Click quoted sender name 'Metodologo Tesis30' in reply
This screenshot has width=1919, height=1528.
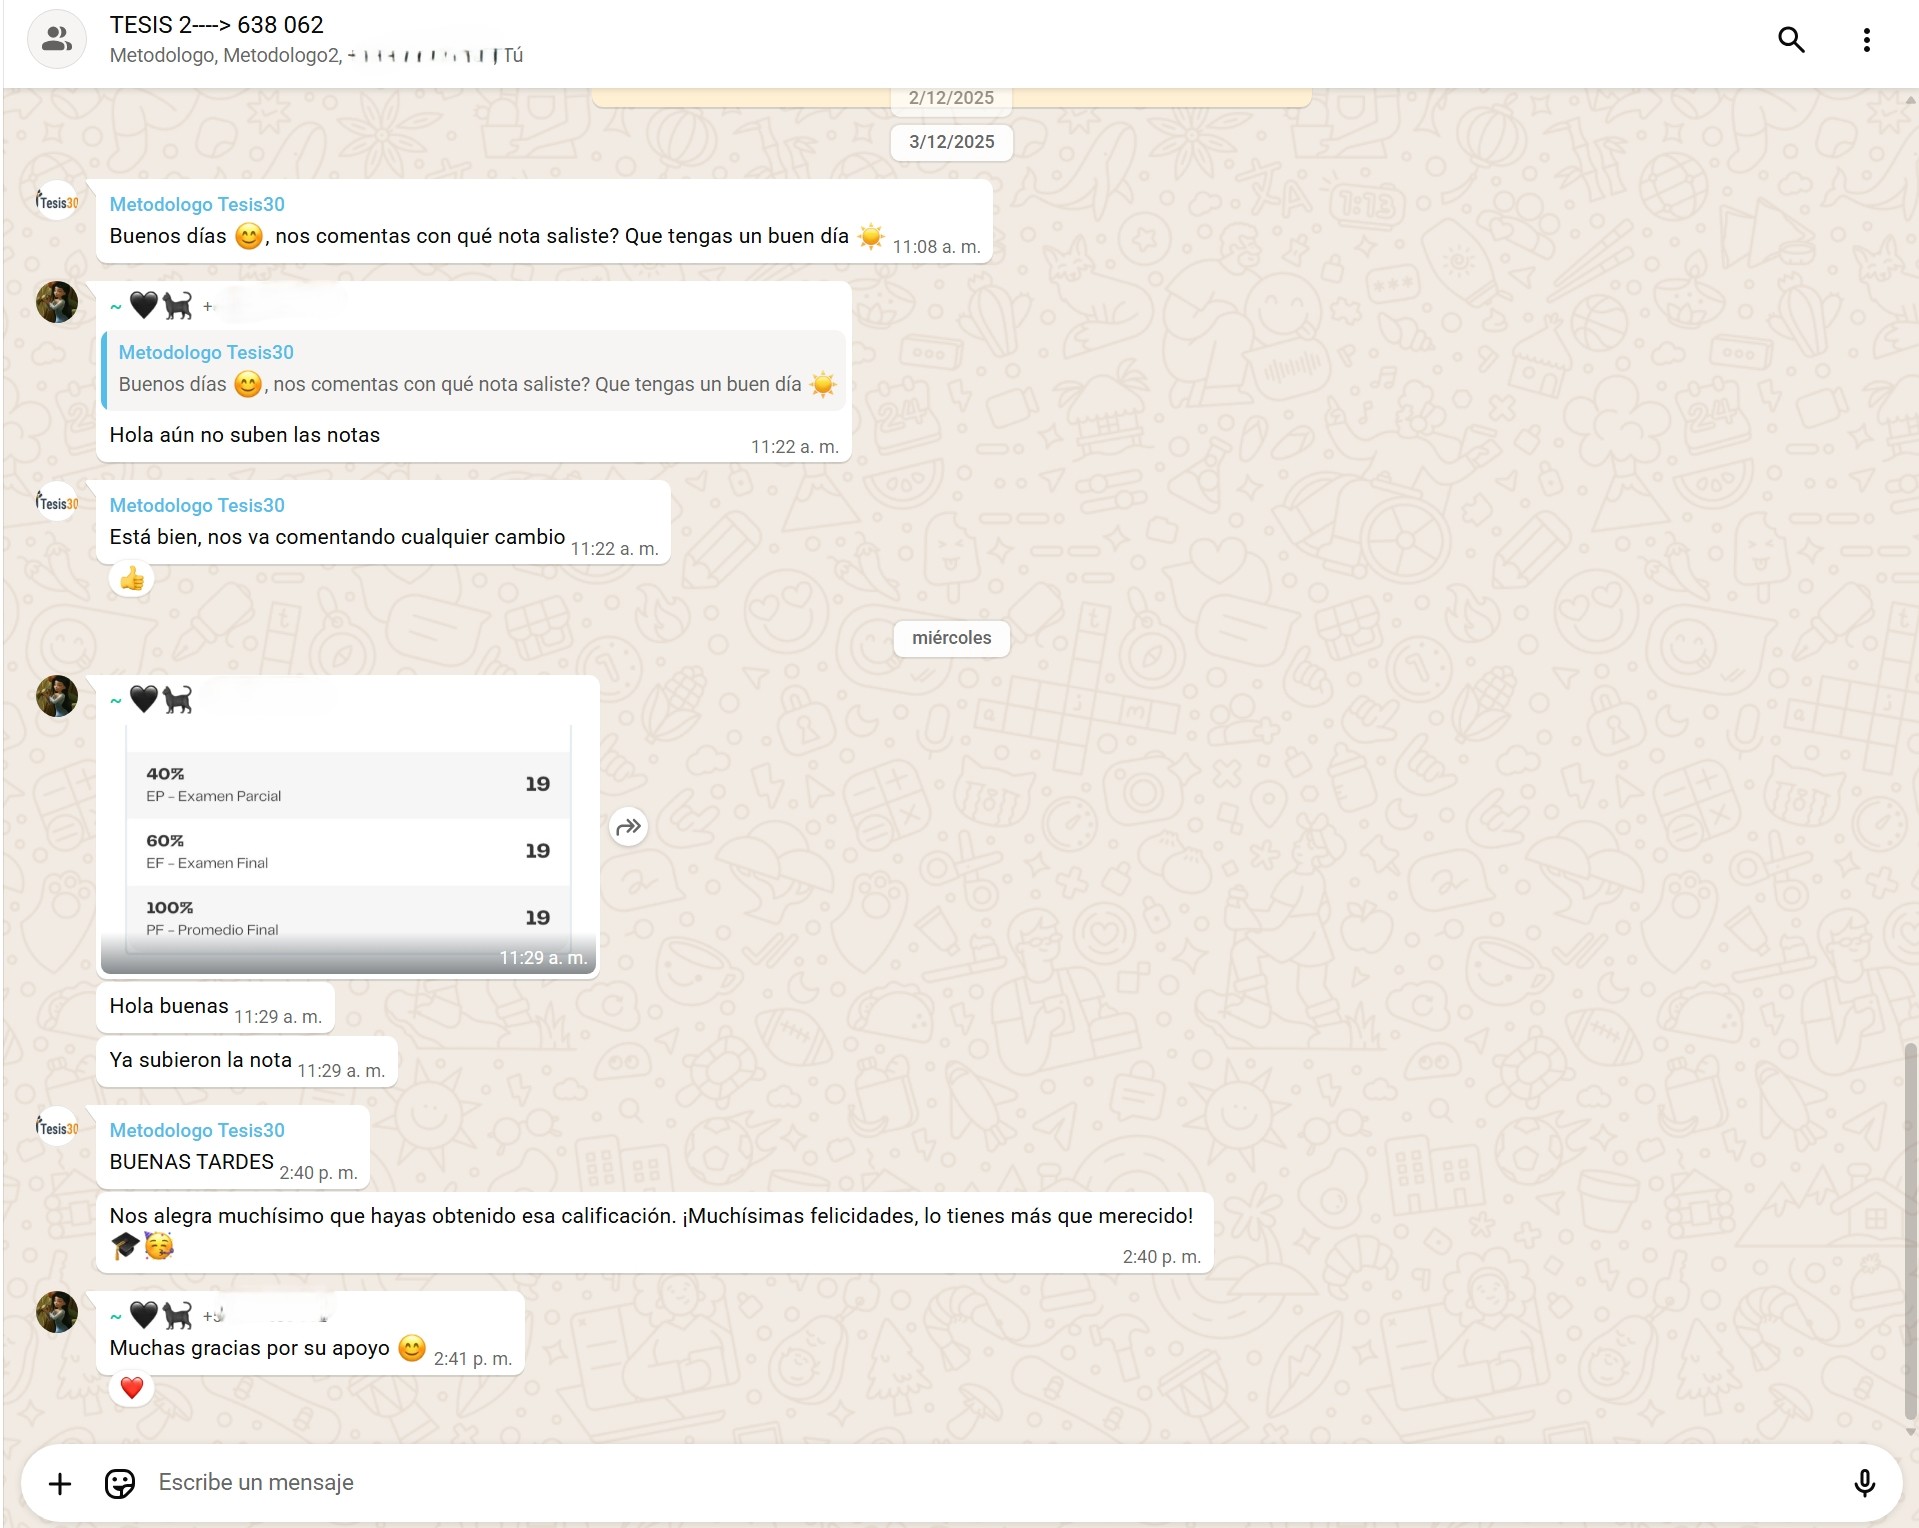point(206,352)
